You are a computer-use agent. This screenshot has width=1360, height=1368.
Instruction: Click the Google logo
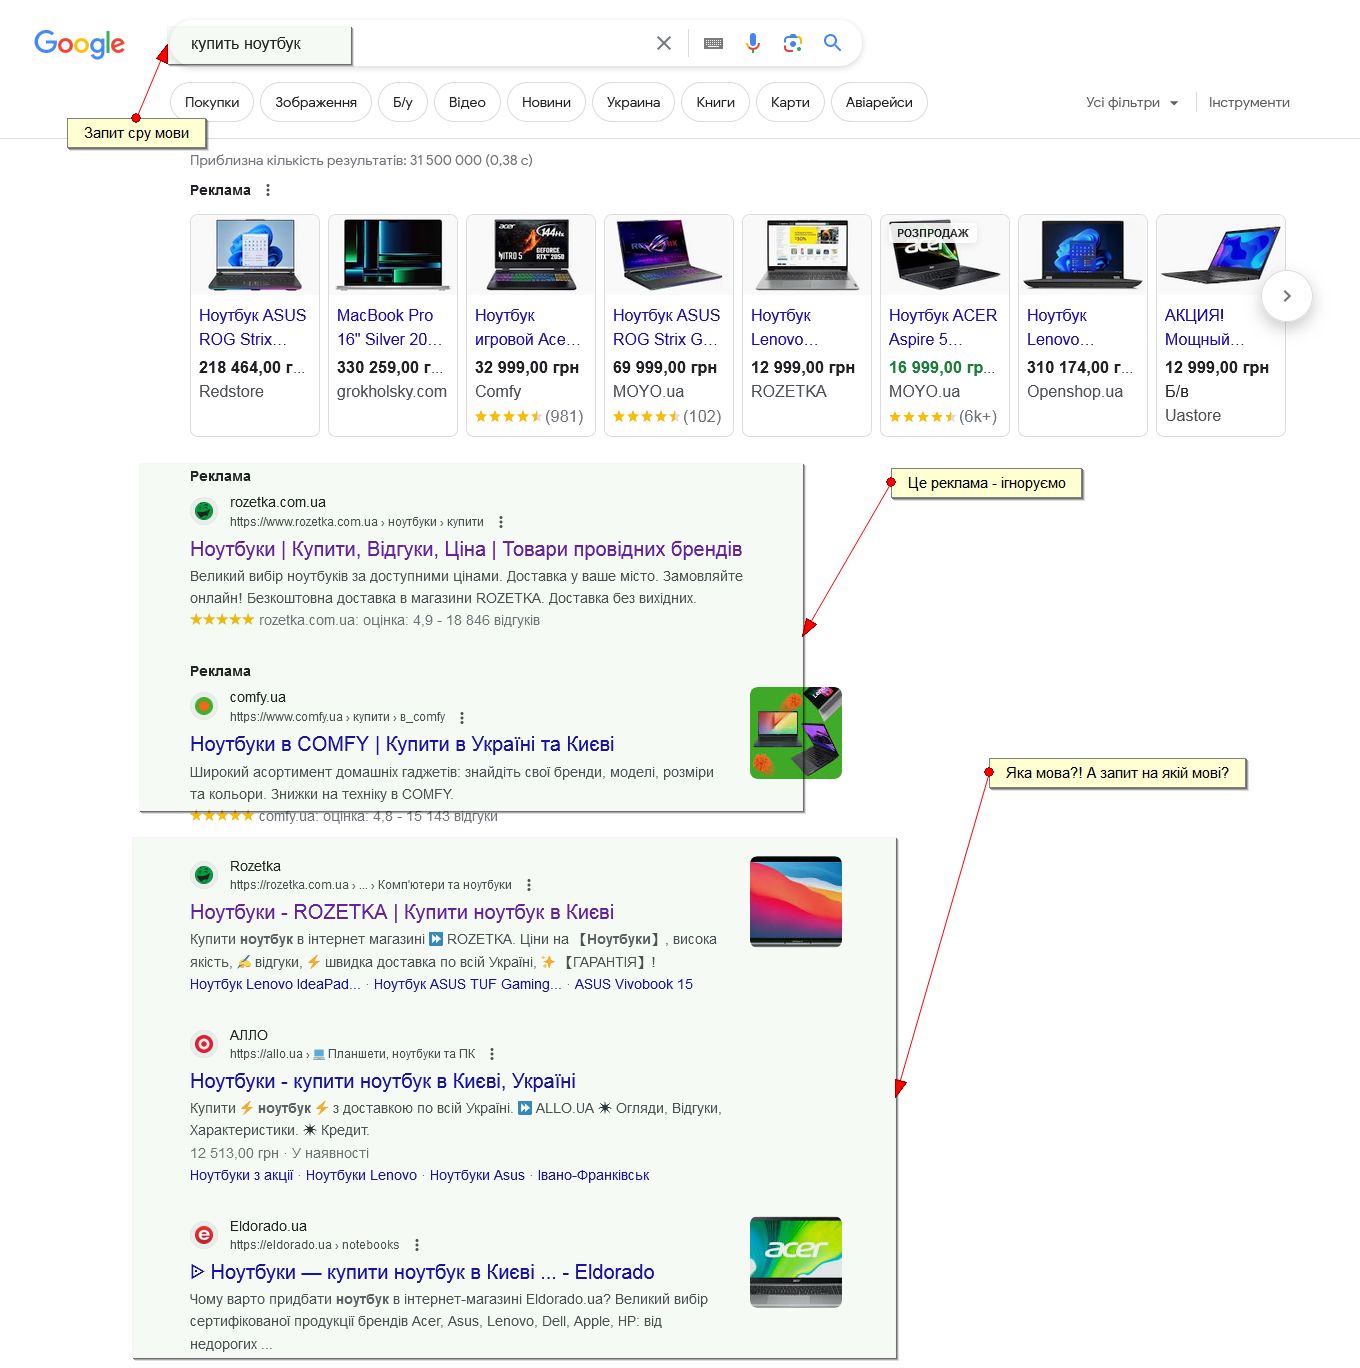click(79, 44)
